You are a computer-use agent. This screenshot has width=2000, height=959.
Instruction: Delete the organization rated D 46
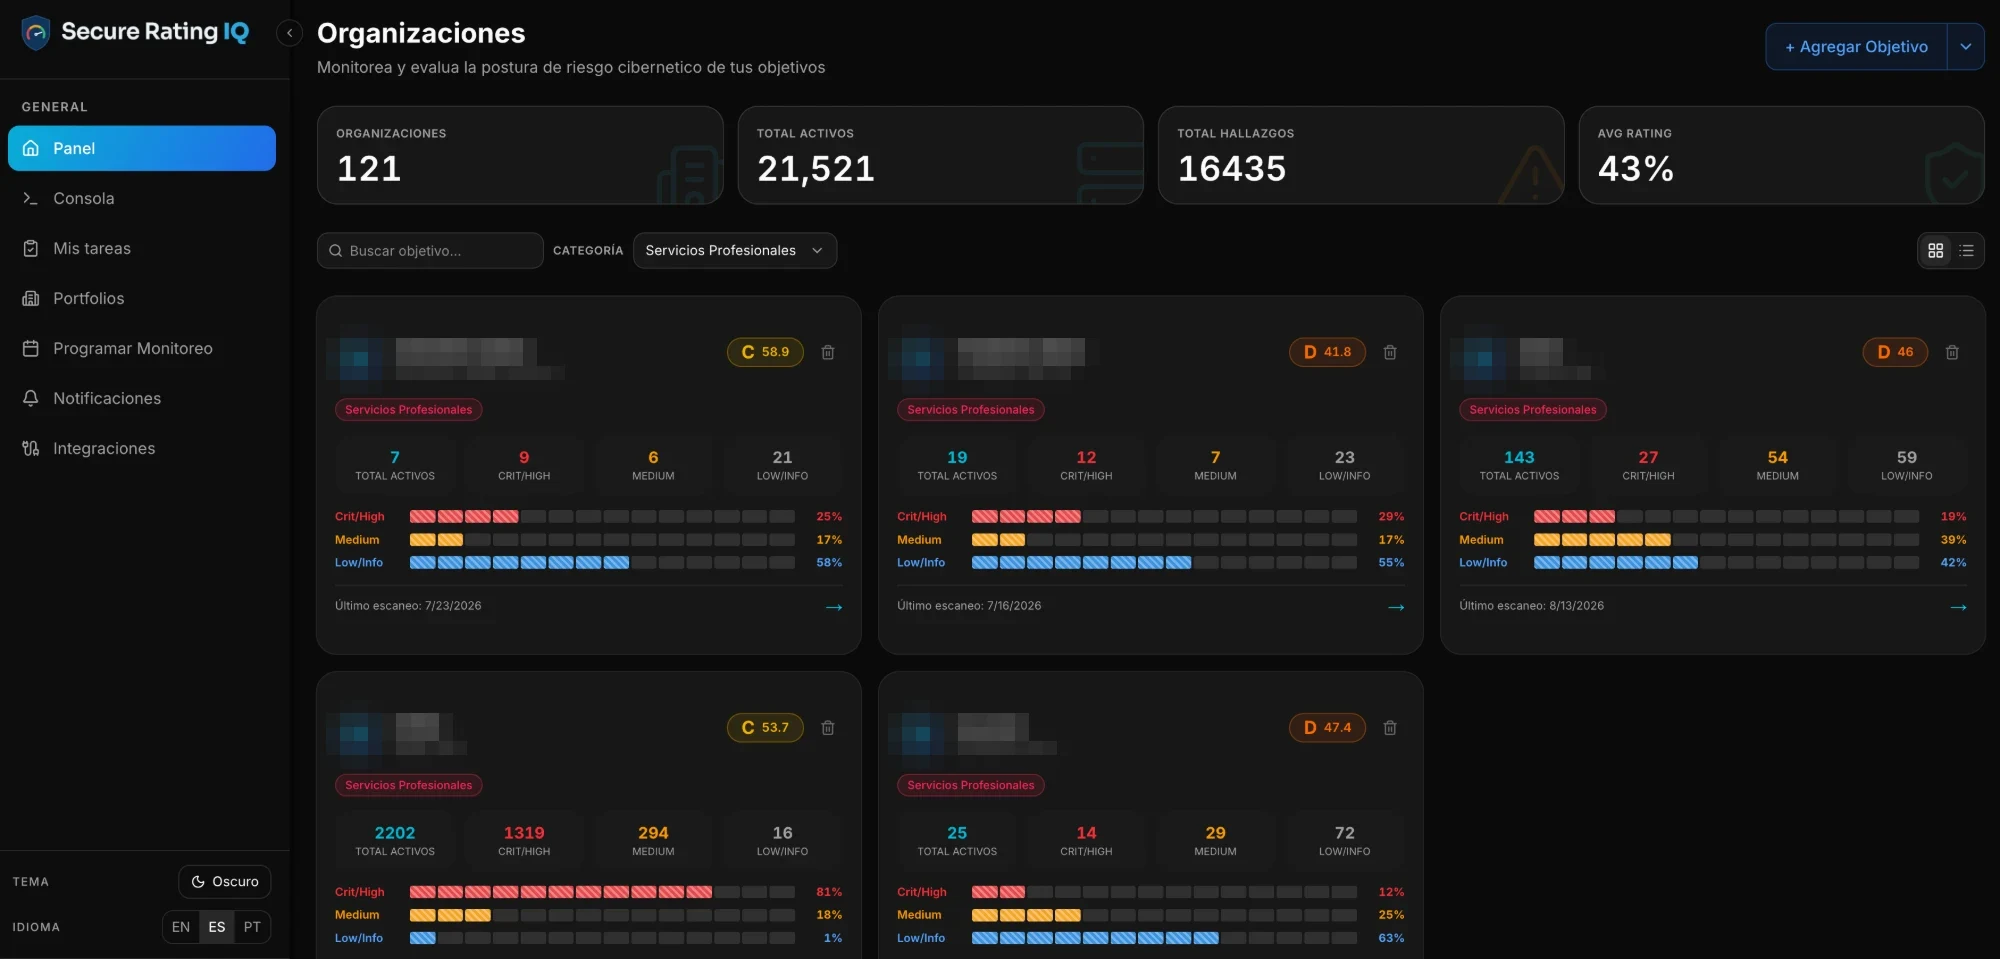[1952, 352]
